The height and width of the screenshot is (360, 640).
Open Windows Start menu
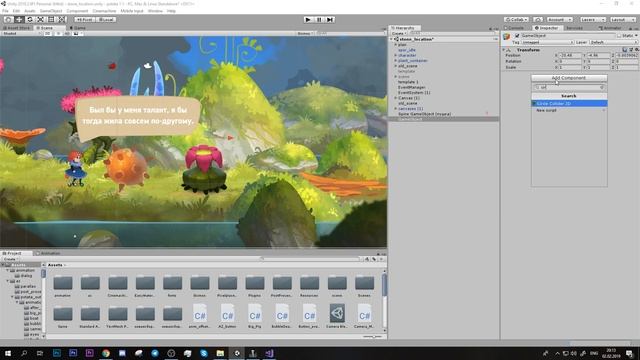[8, 353]
